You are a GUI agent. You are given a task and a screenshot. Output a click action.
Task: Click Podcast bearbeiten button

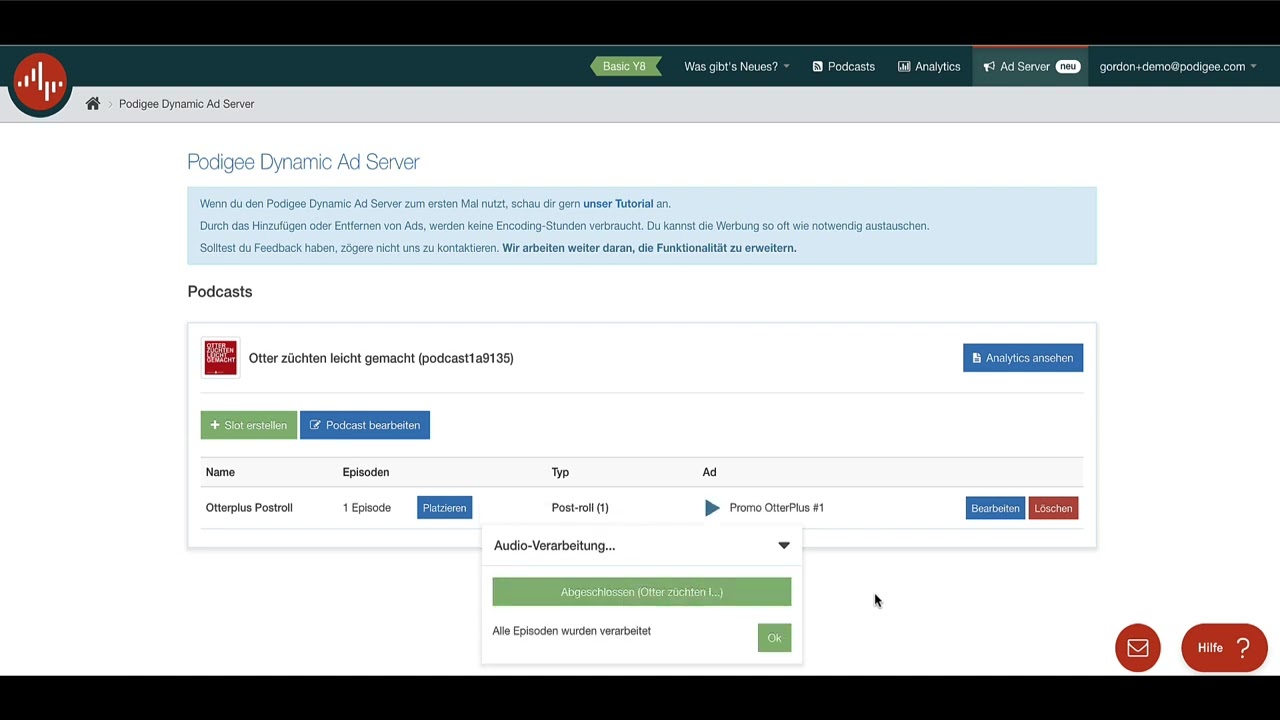tap(365, 425)
